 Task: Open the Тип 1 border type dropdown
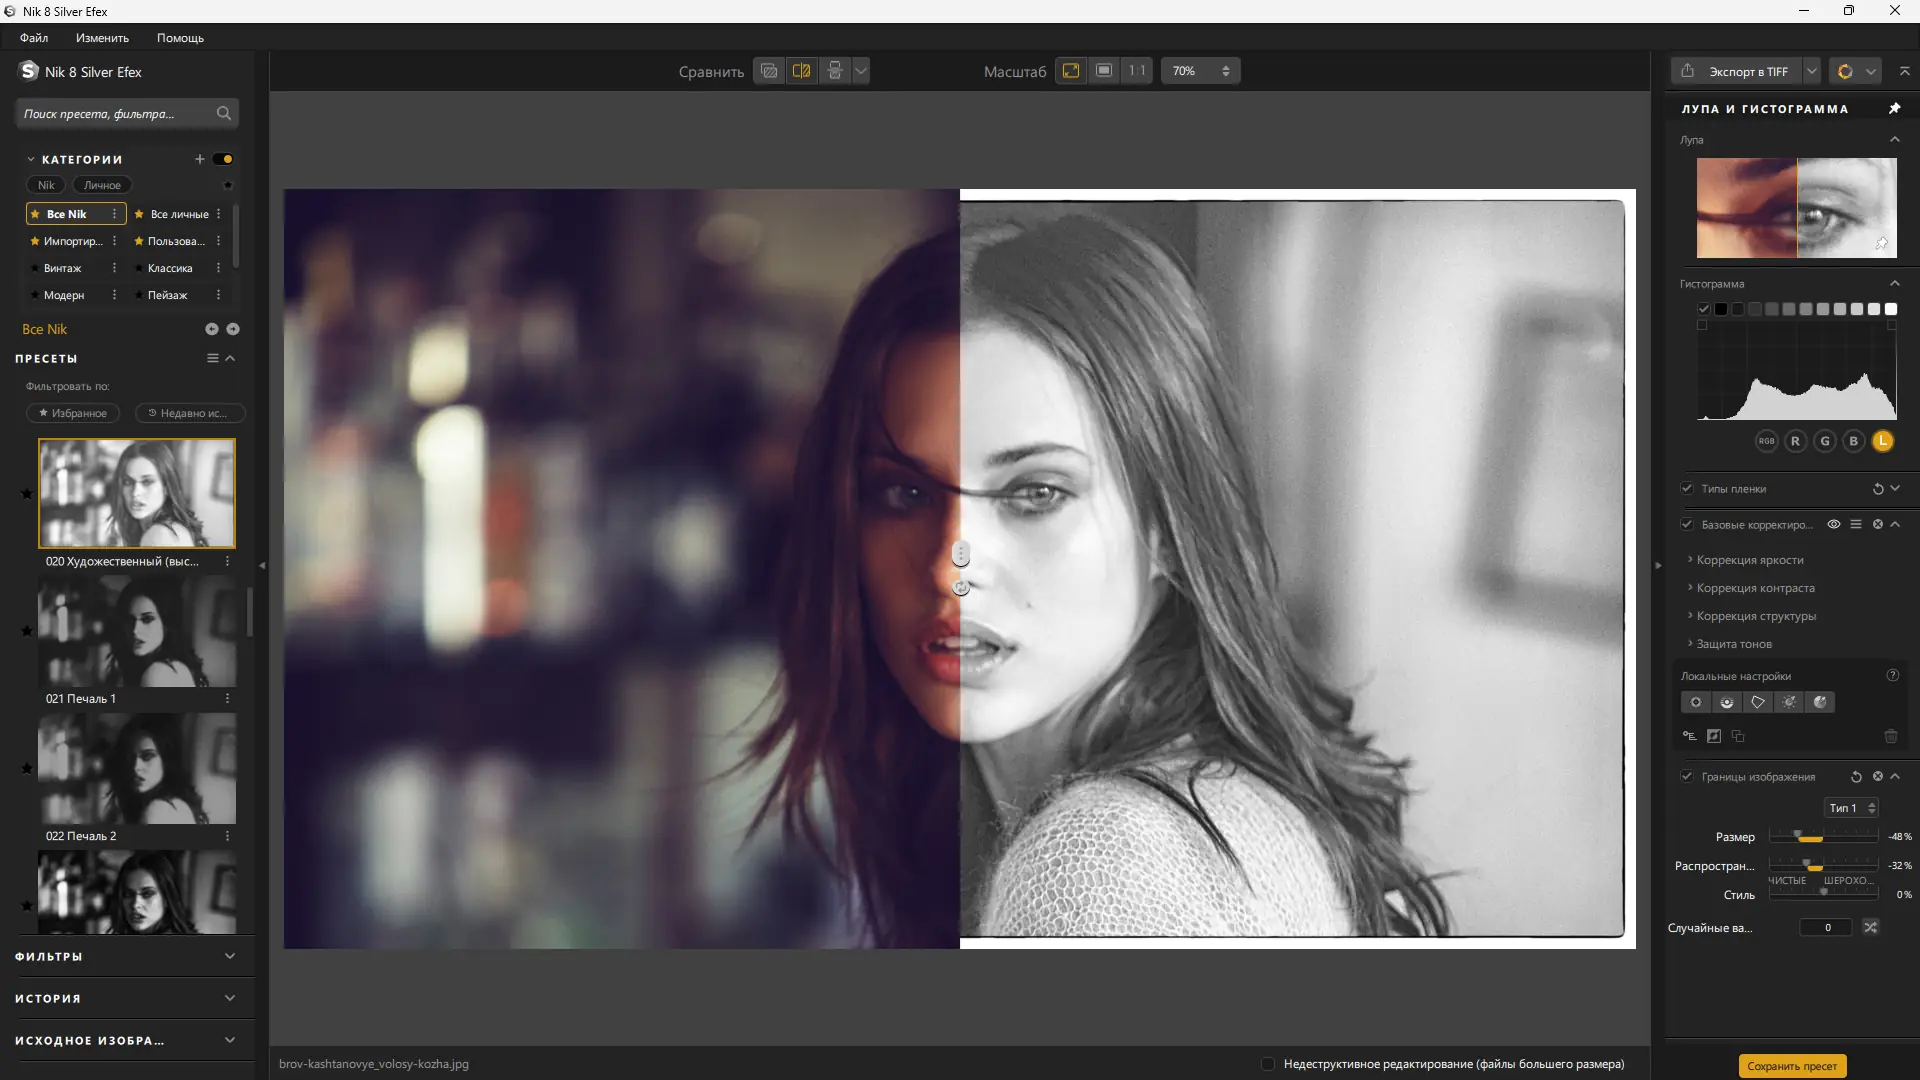click(x=1851, y=808)
